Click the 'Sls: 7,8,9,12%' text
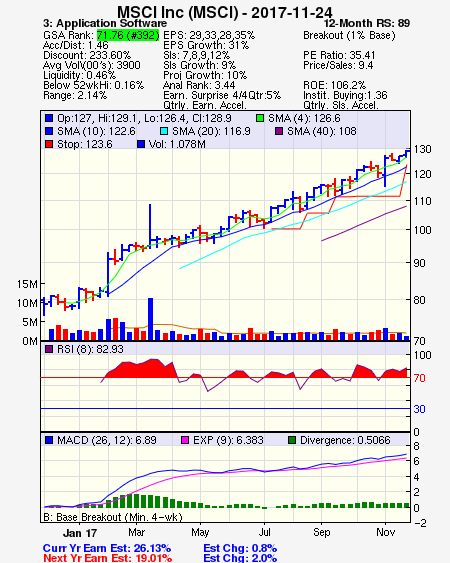This screenshot has width=450, height=563. point(196,55)
